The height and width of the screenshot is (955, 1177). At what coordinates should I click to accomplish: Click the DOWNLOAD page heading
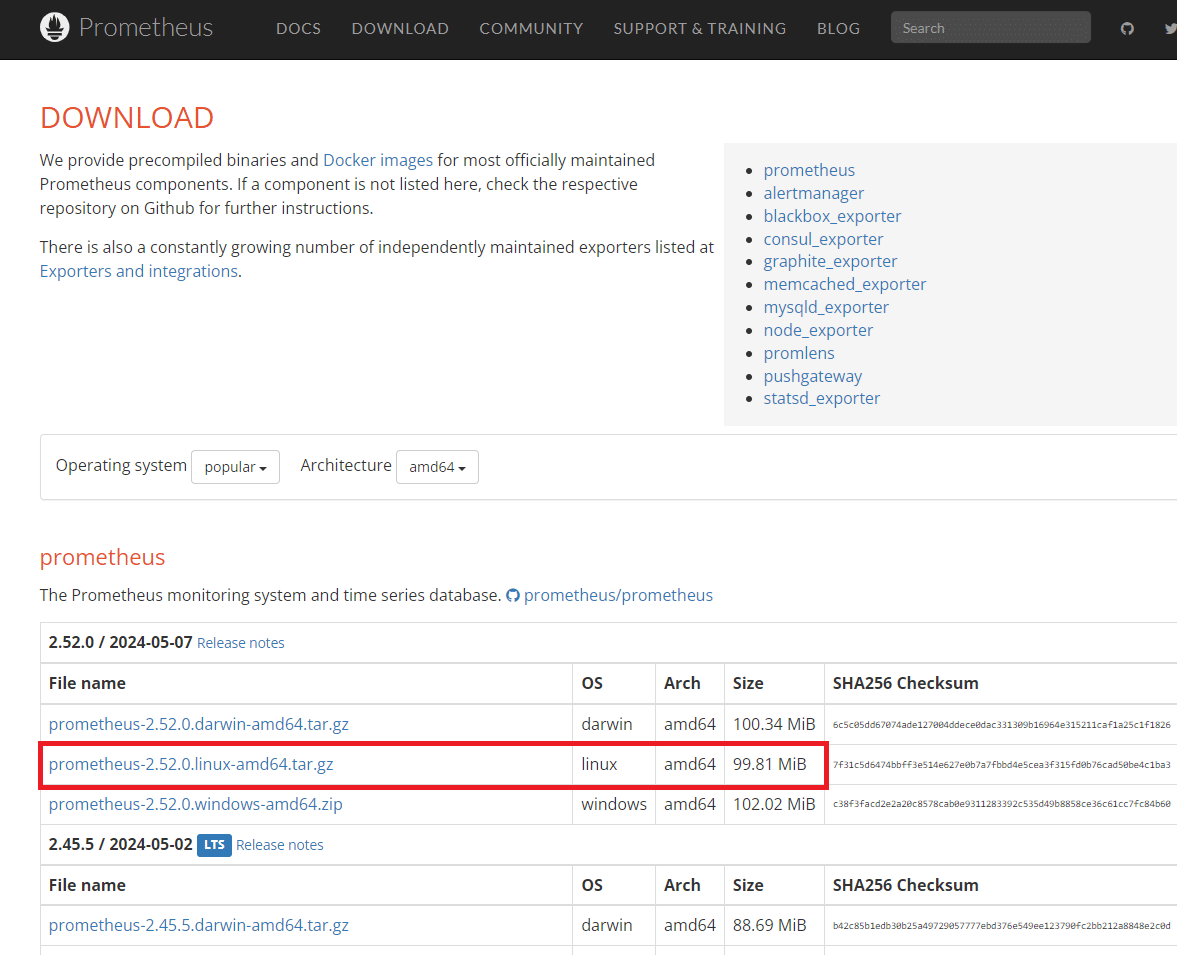127,118
